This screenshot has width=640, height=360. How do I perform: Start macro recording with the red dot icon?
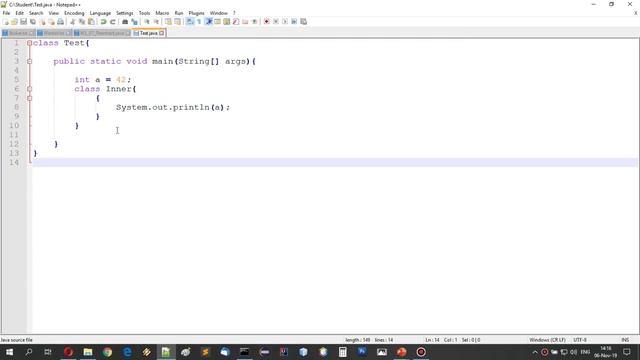267,22
